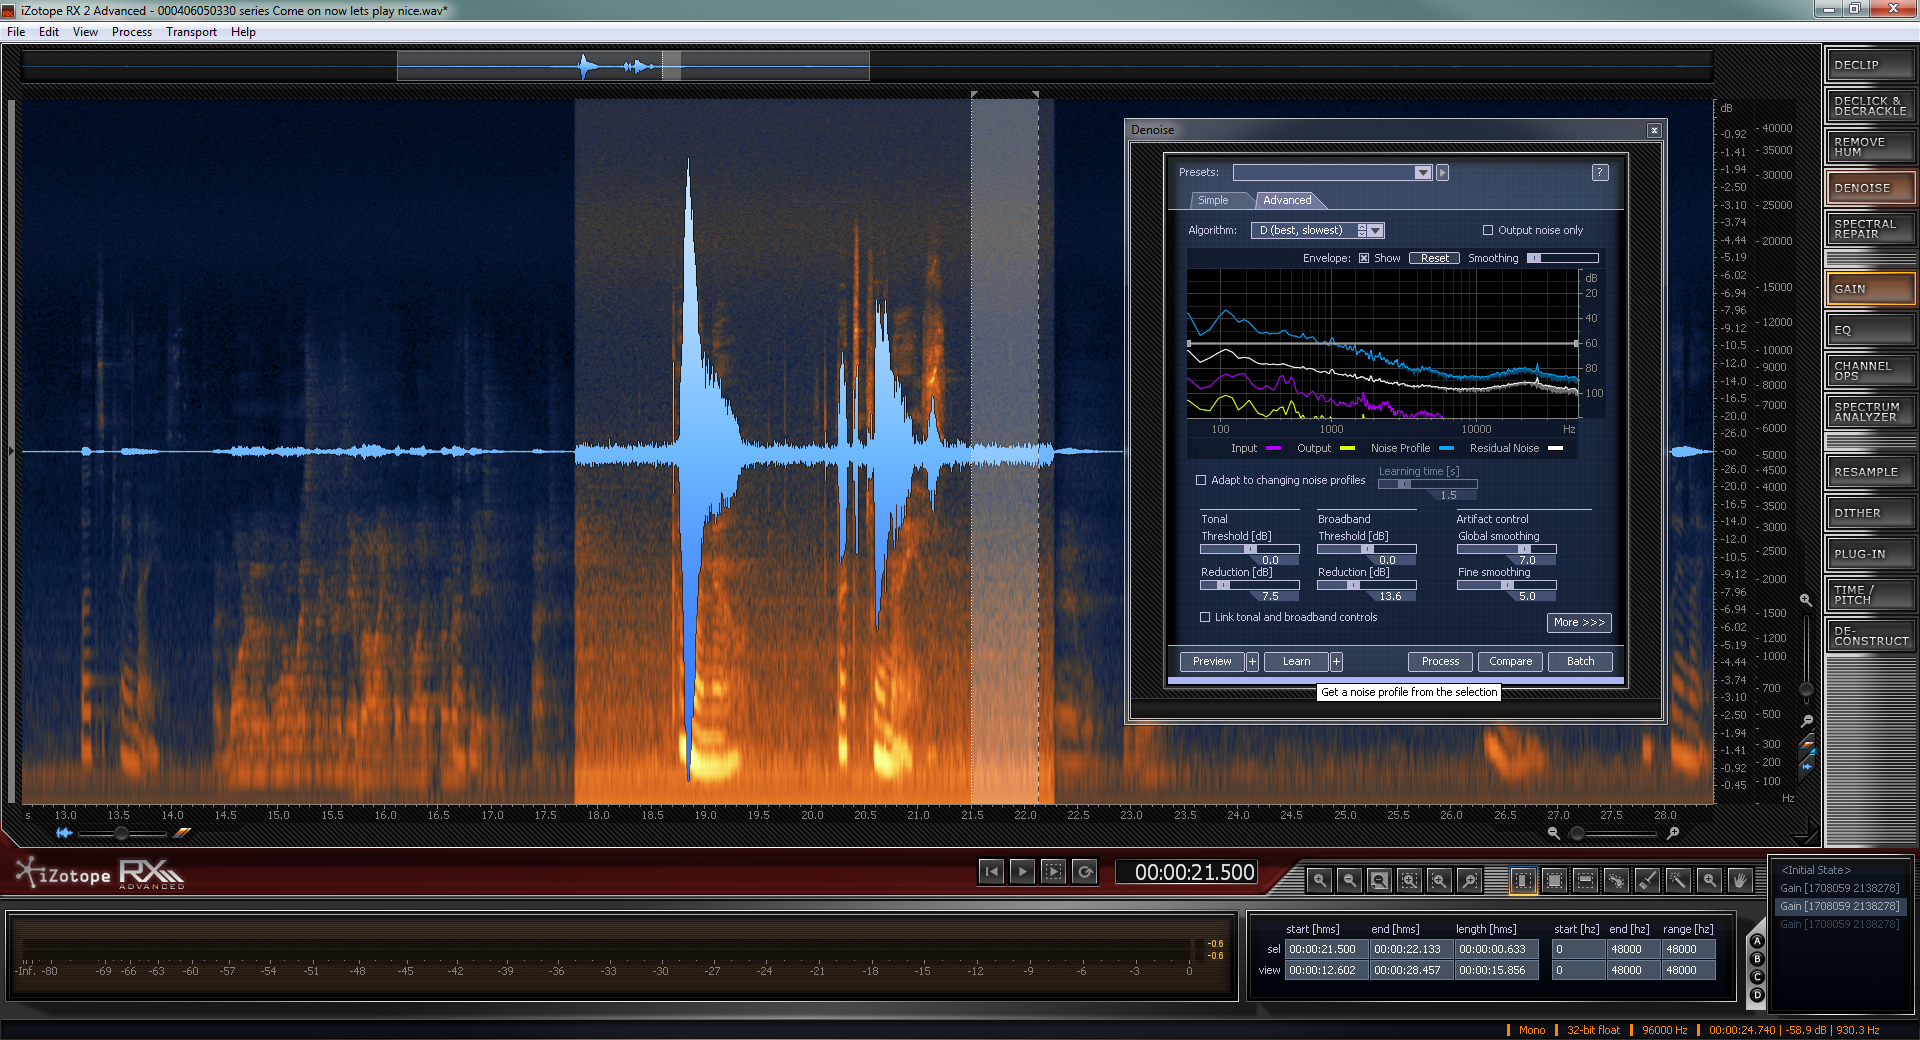Open the Help menu
This screenshot has width=1920, height=1040.
(x=243, y=32)
